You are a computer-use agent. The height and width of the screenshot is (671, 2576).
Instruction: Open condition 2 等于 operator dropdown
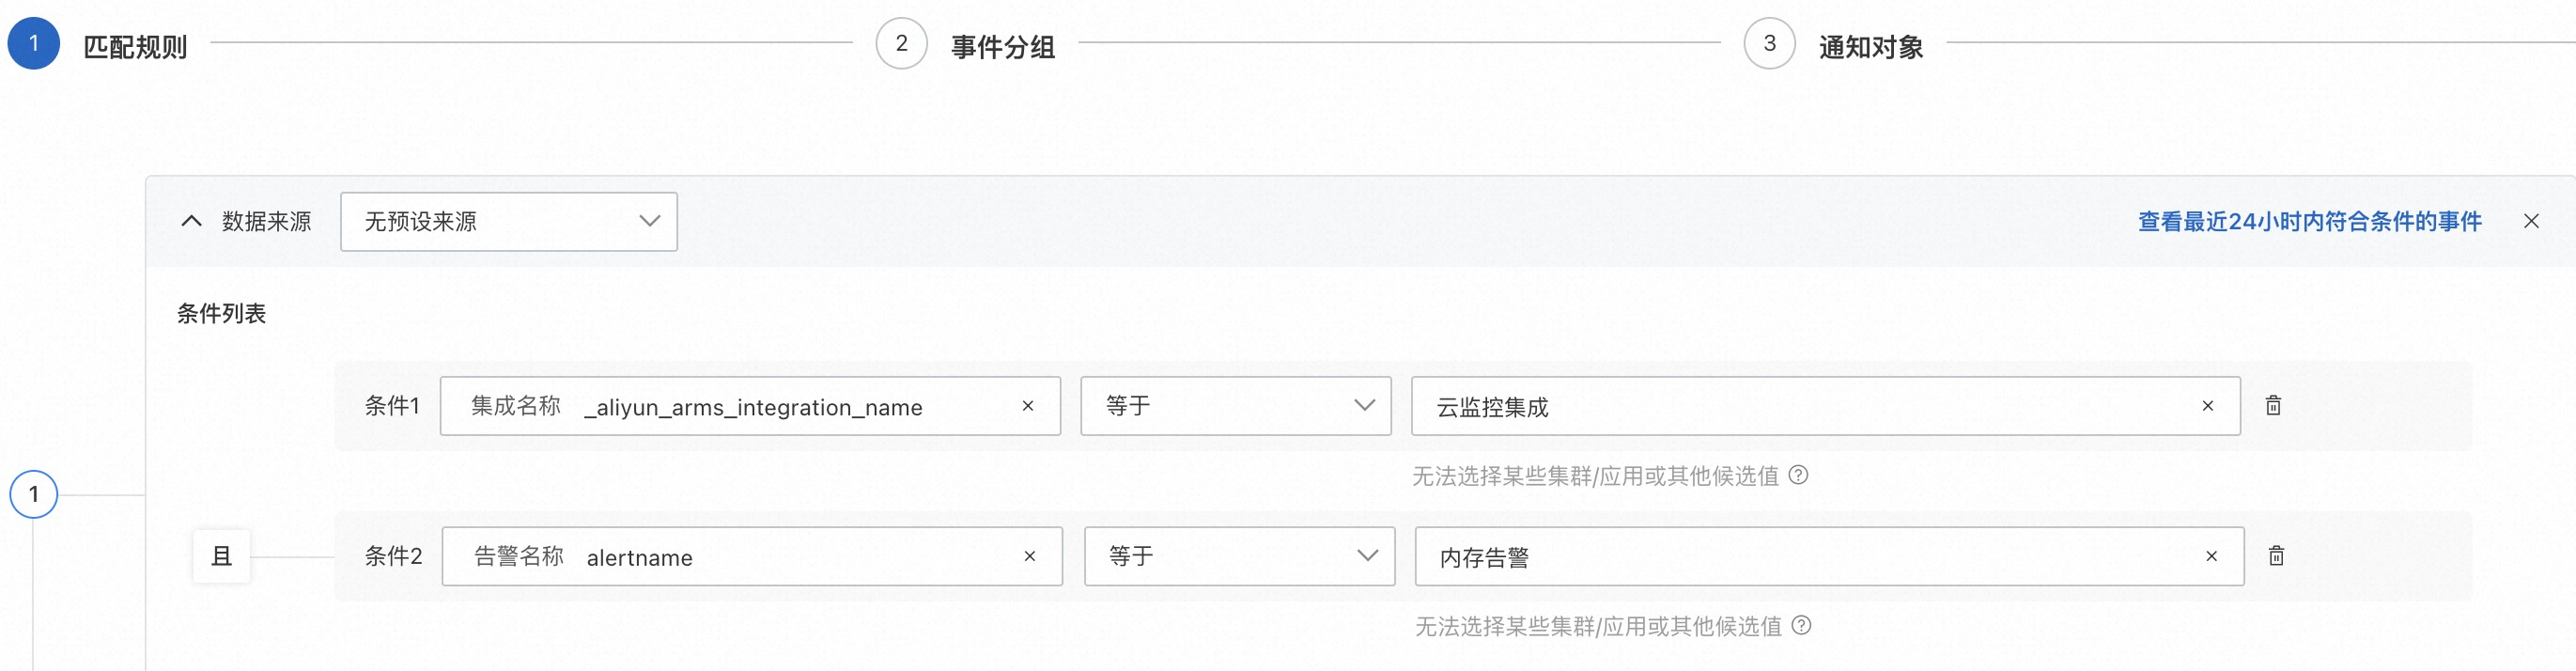[x=1239, y=556]
